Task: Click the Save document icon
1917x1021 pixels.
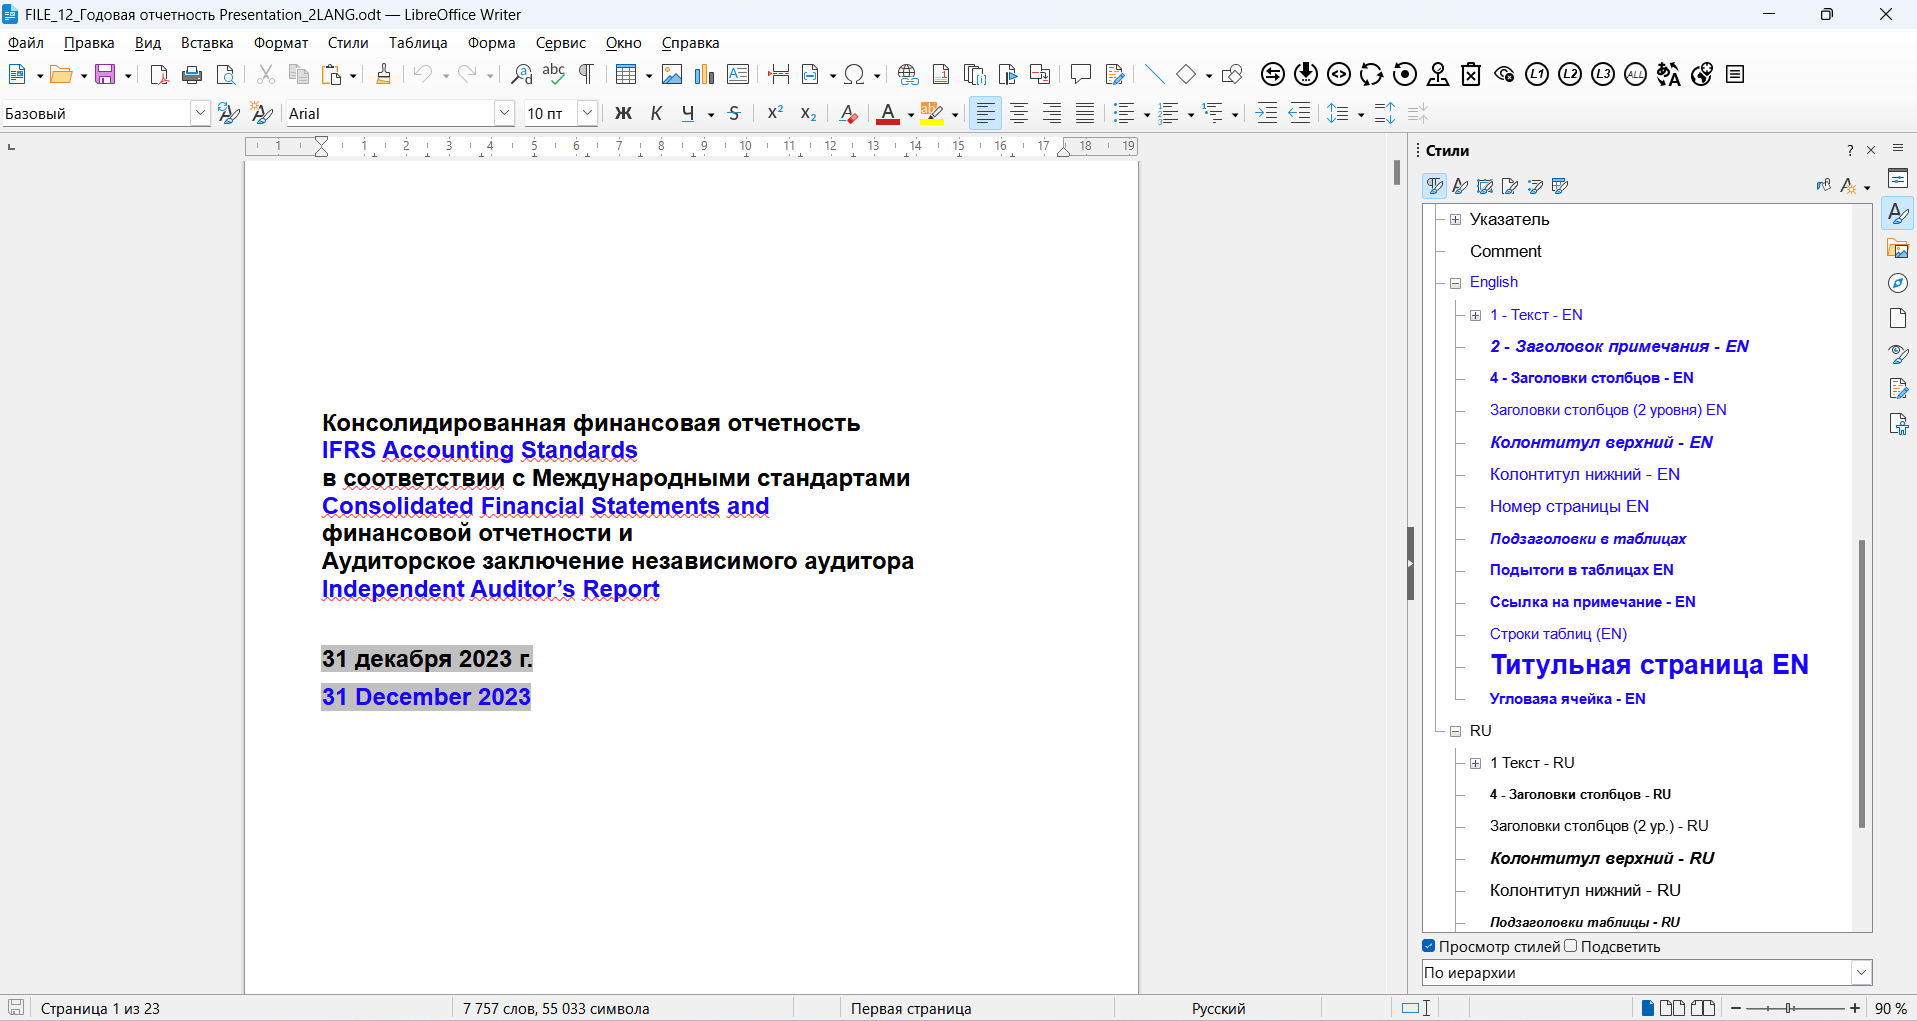Action: click(x=105, y=74)
